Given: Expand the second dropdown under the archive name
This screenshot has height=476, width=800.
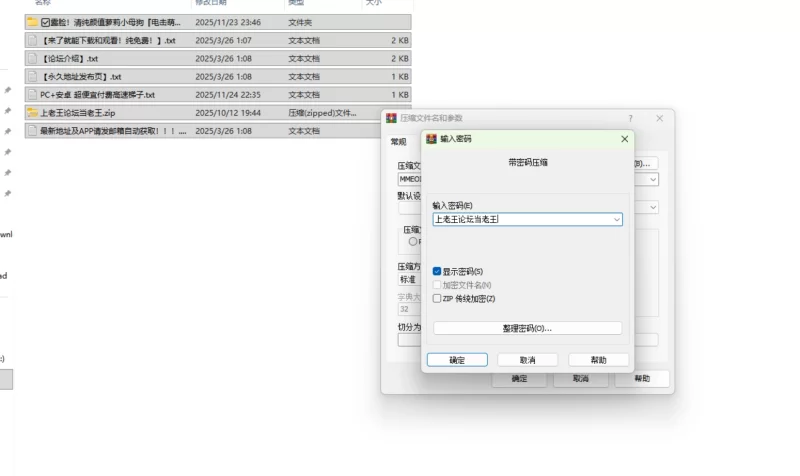Looking at the screenshot, I should pyautogui.click(x=653, y=207).
